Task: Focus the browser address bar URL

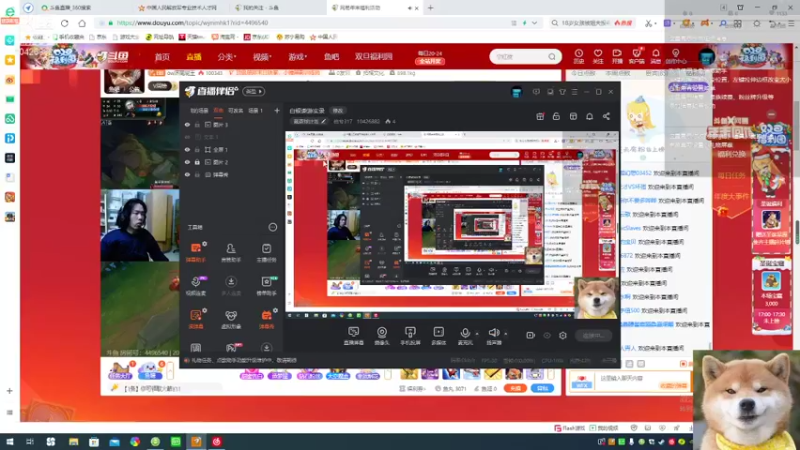Action: click(x=192, y=23)
